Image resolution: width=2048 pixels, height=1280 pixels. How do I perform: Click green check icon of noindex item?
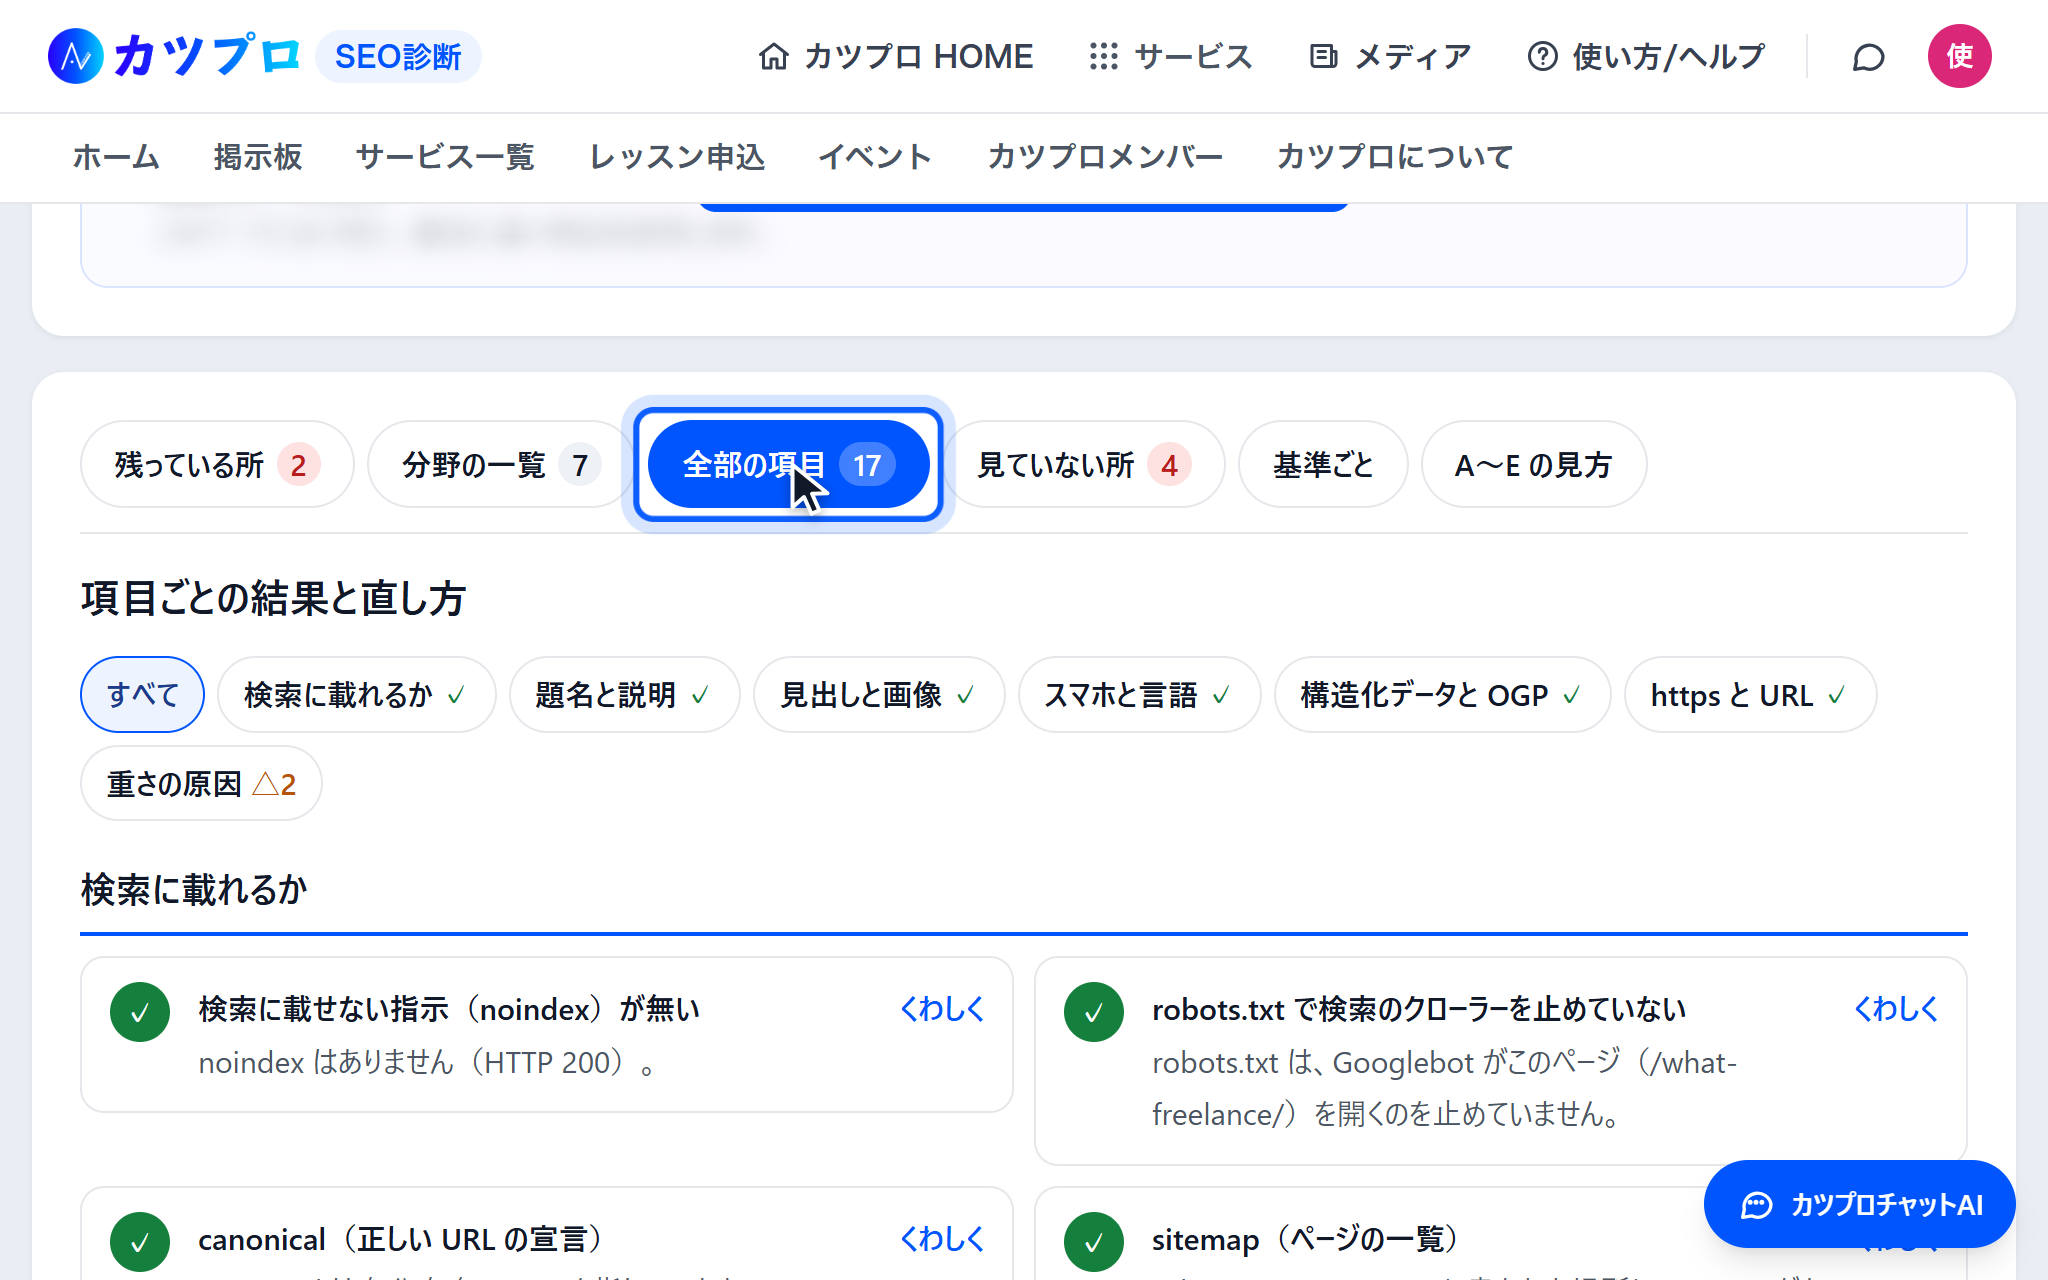point(140,1012)
